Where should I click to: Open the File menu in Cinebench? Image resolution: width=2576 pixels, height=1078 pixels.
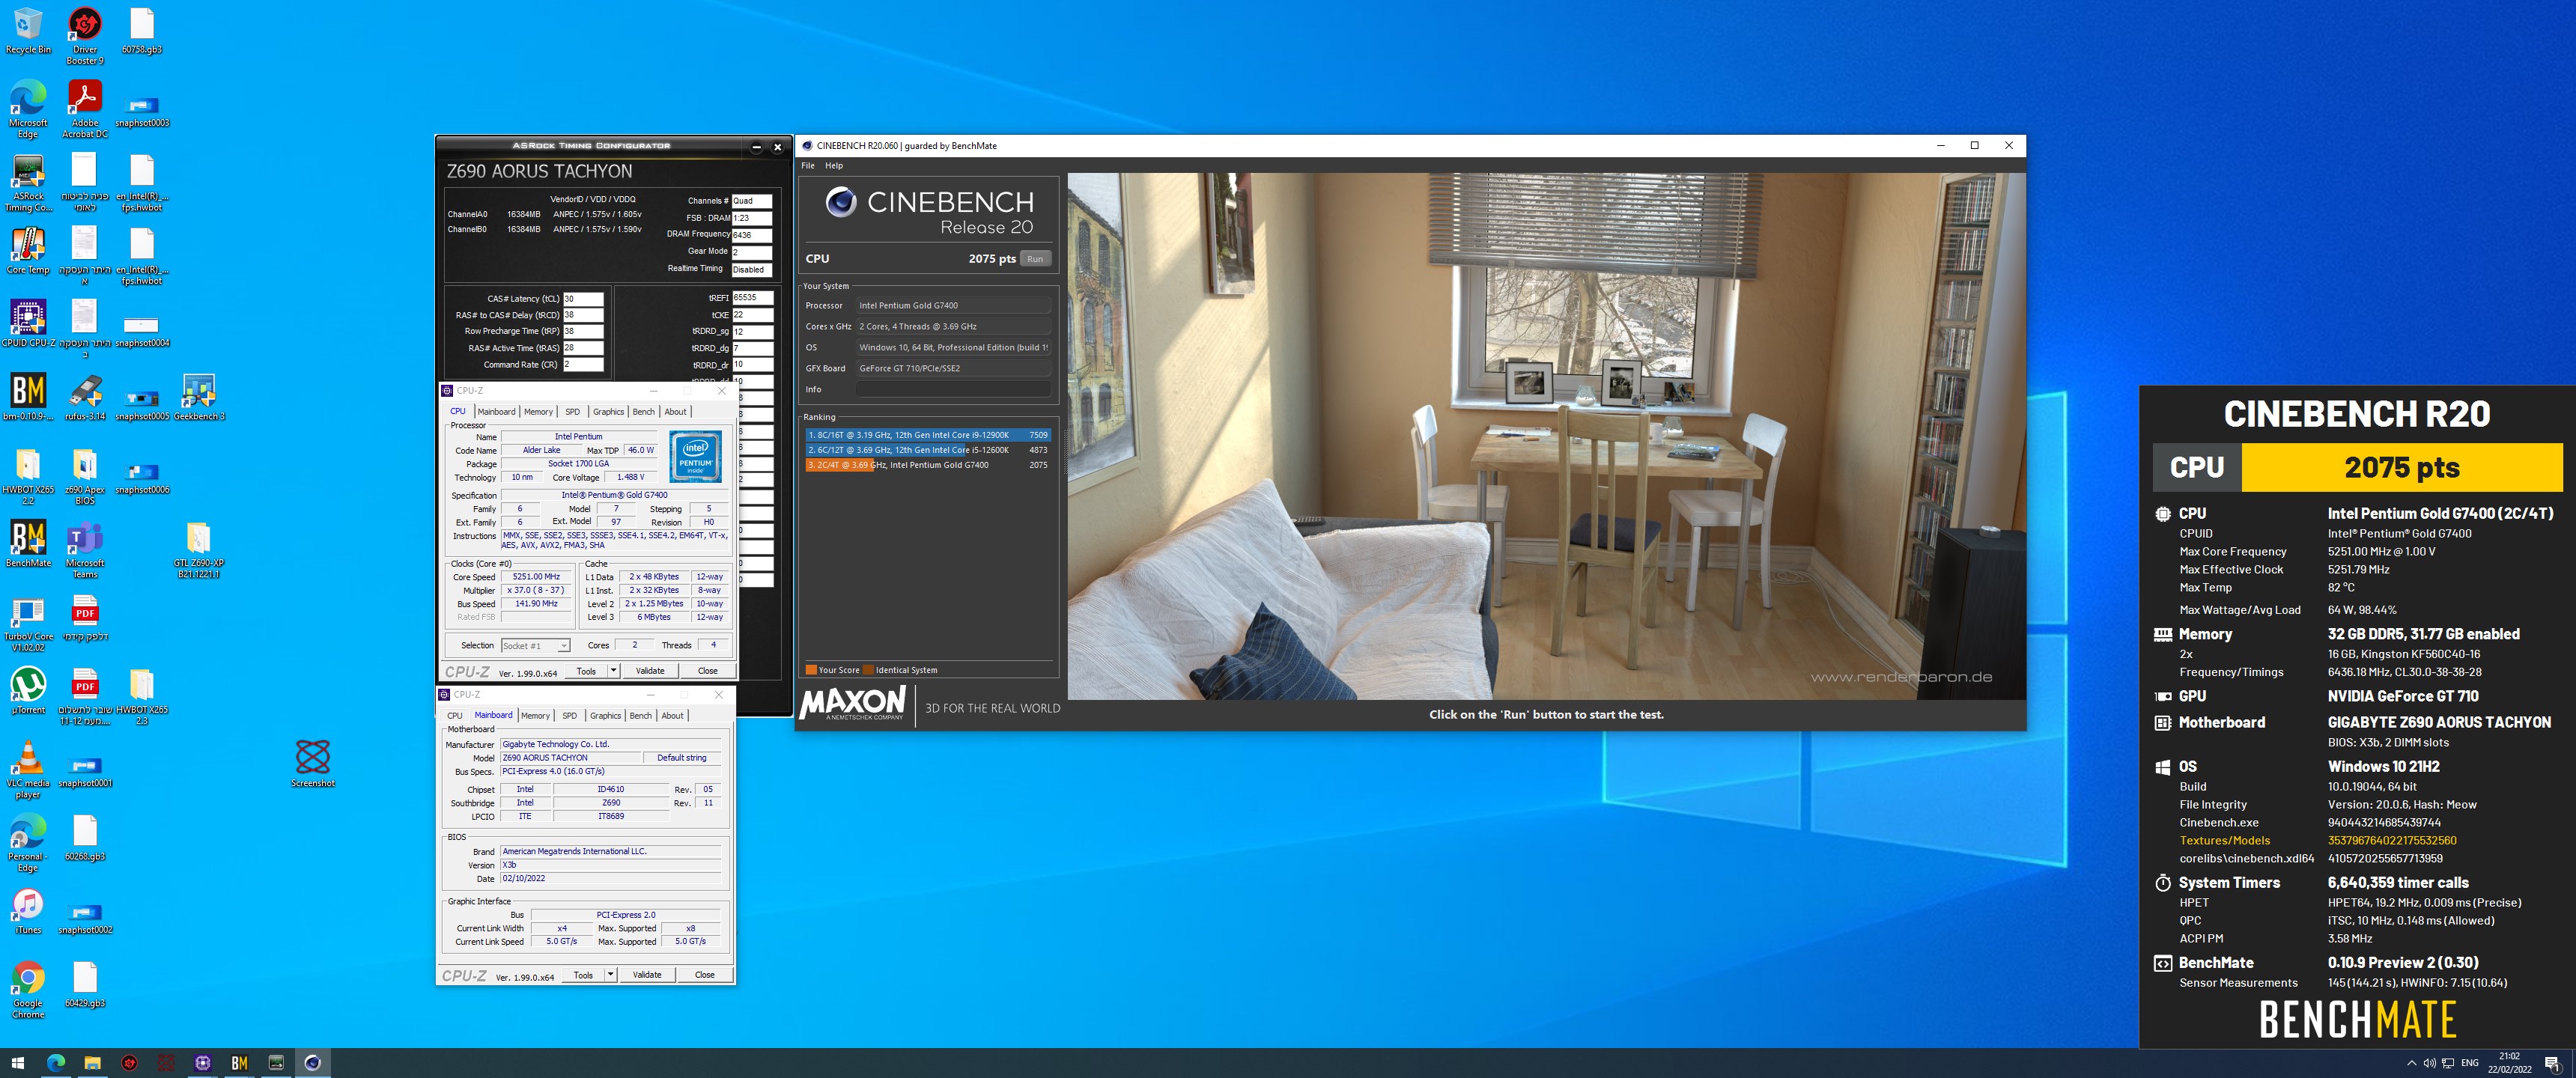[x=808, y=165]
